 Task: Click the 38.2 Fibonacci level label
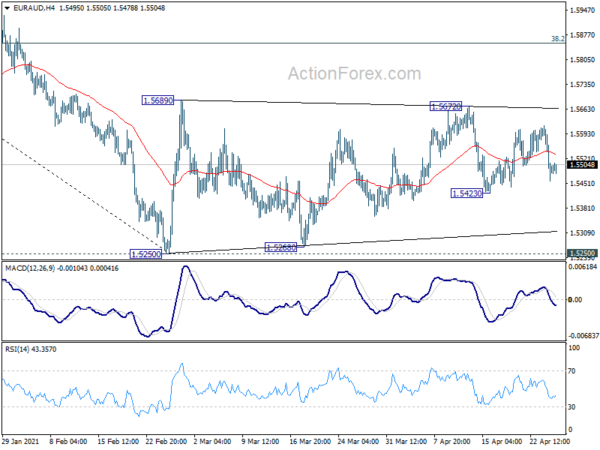(x=558, y=39)
